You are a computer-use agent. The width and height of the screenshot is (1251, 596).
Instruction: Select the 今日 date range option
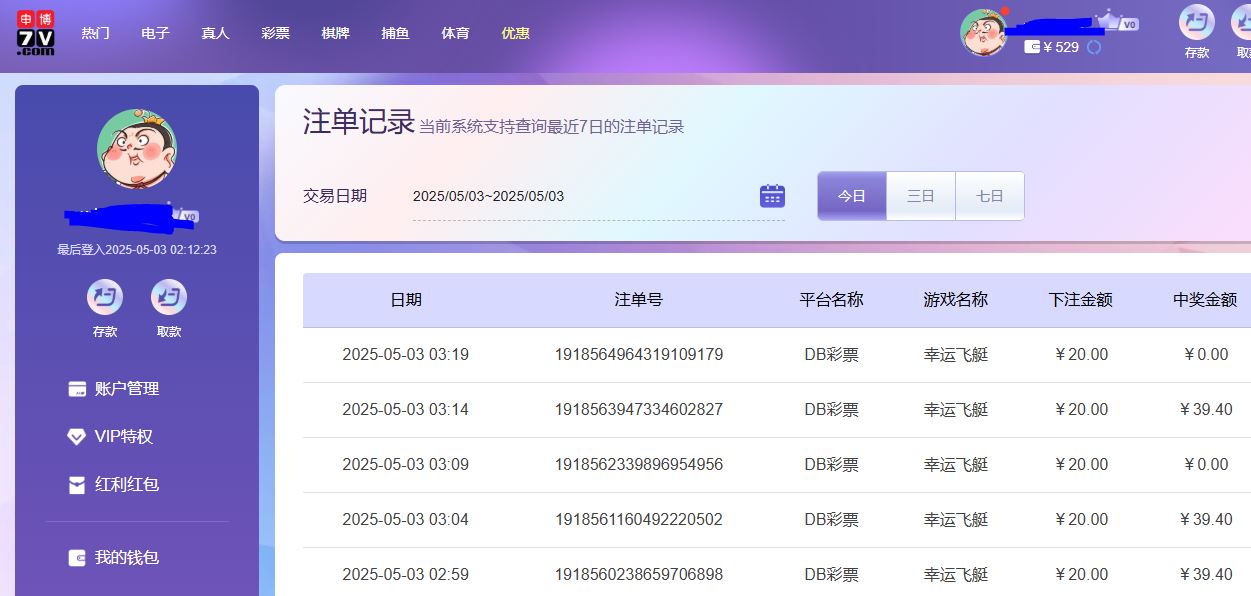(x=852, y=196)
